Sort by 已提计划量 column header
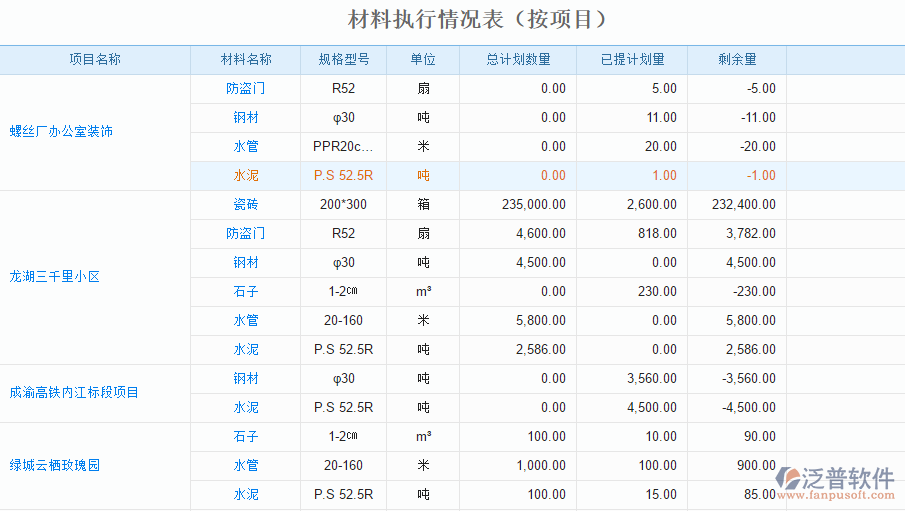 (632, 59)
